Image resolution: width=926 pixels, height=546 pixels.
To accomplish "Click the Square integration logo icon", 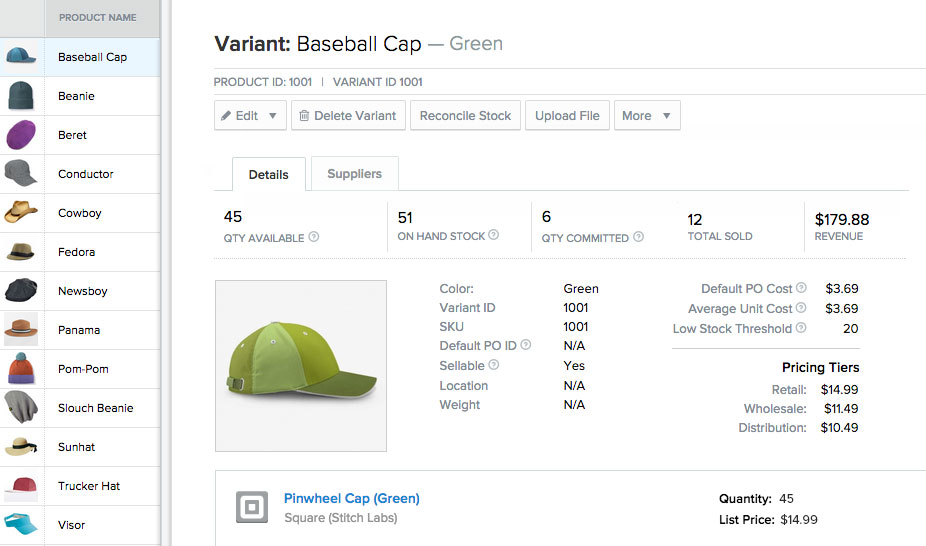I will point(252,507).
